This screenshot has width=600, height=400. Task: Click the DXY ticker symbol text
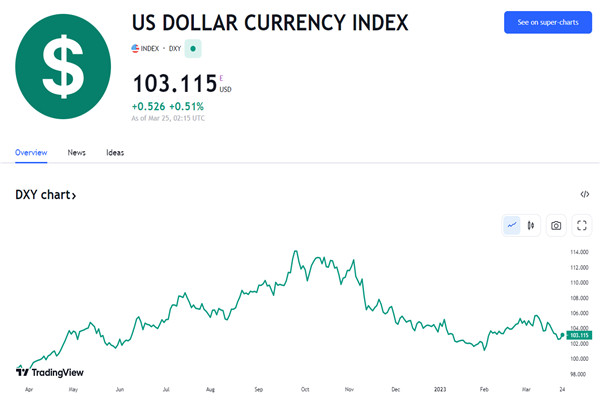coord(175,49)
